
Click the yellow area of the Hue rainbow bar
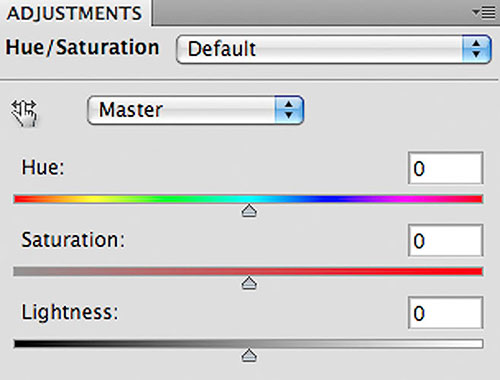point(90,199)
